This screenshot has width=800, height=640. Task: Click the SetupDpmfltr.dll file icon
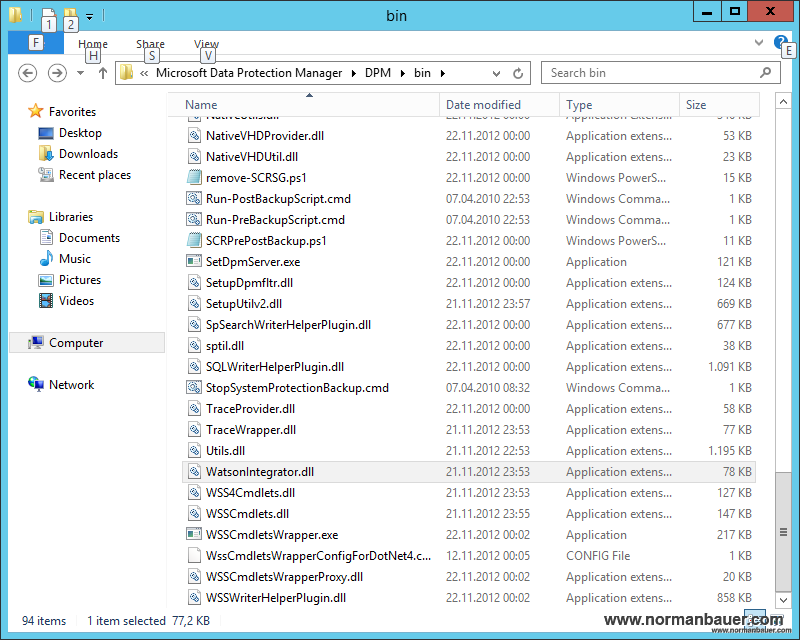194,282
